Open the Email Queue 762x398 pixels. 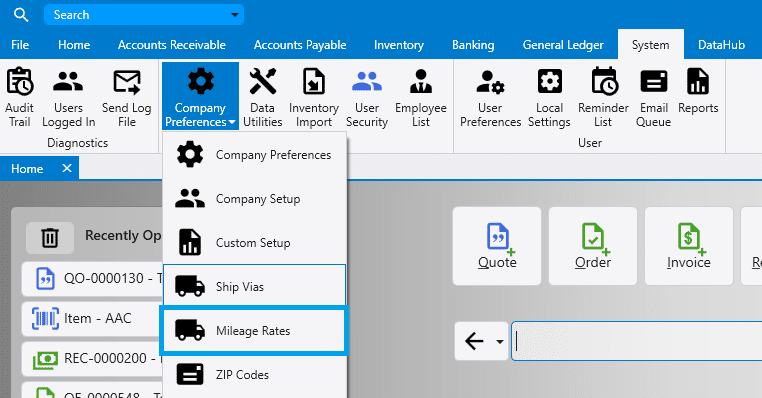pyautogui.click(x=654, y=97)
